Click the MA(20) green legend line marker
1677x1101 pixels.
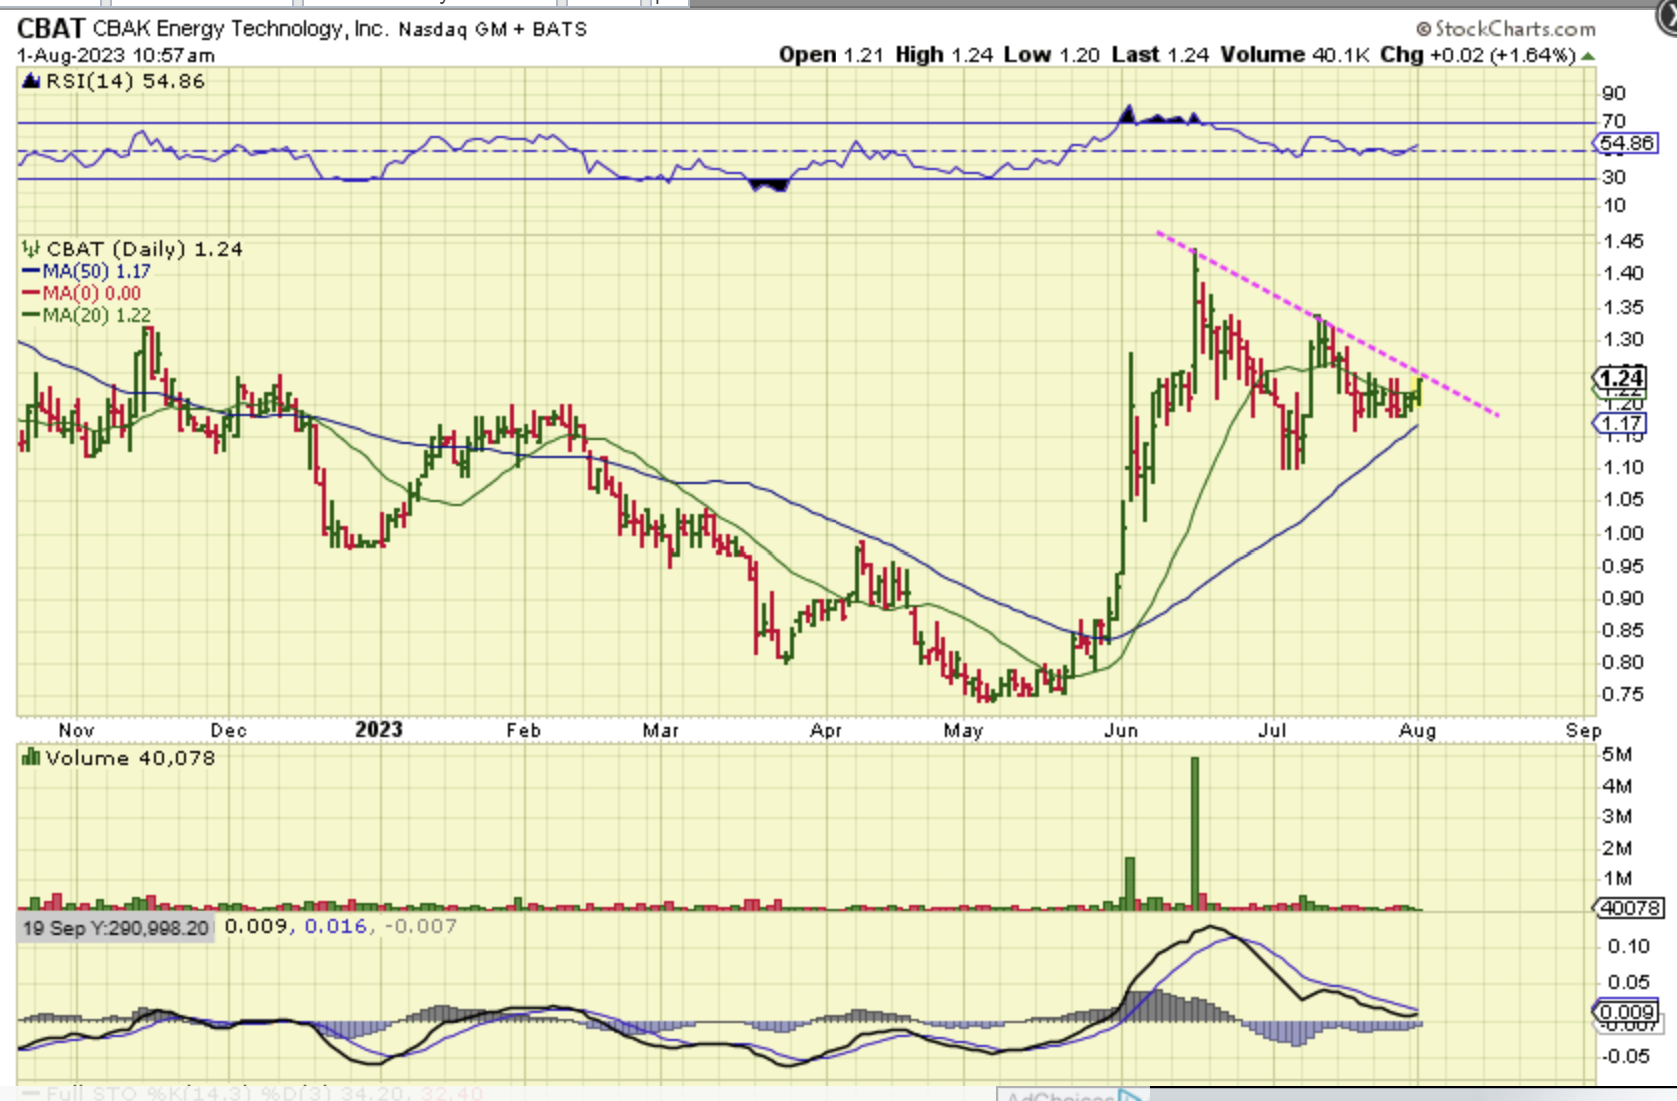[x=31, y=316]
